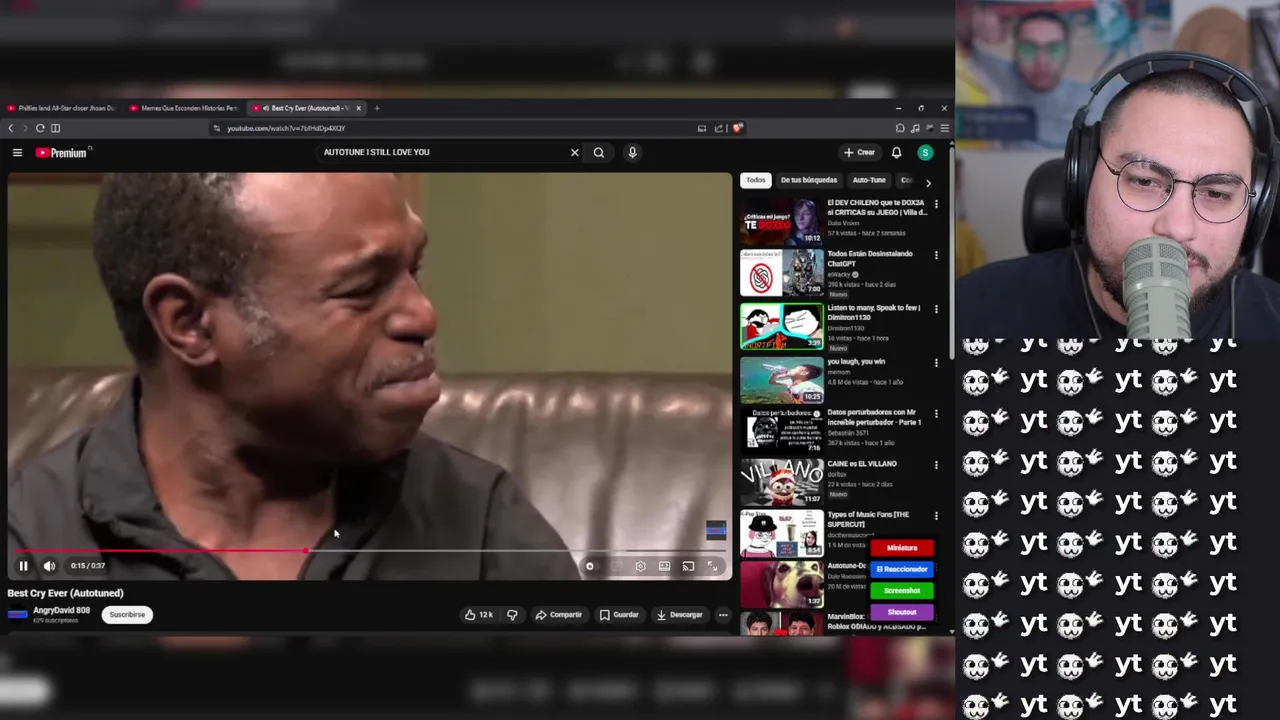The image size is (1280, 720).
Task: Enter fullscreen mode in the video player
Action: pyautogui.click(x=712, y=566)
